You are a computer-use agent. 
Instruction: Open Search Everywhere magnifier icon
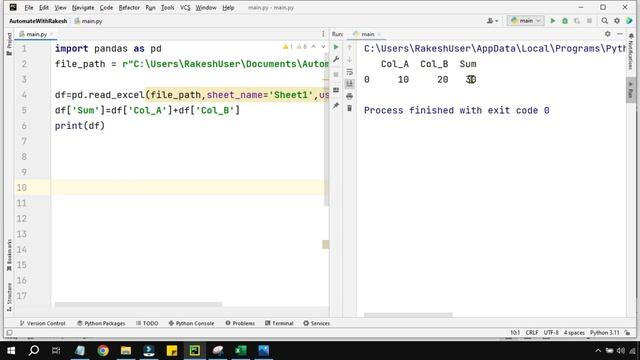604,21
